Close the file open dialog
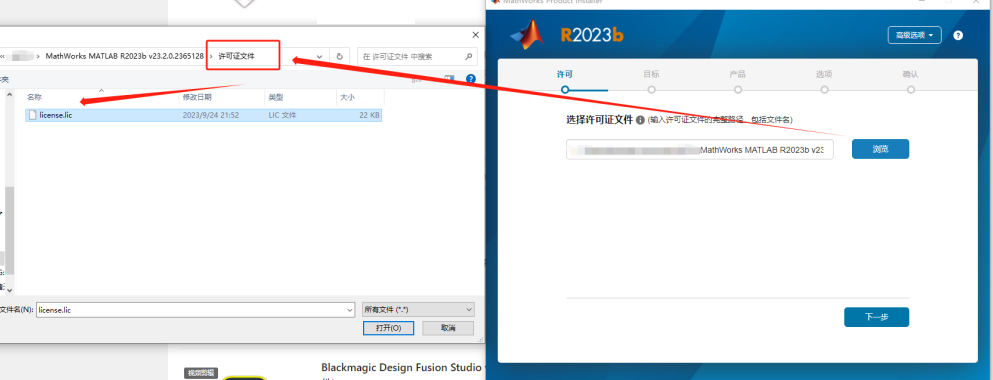993x380 pixels. 476,35
